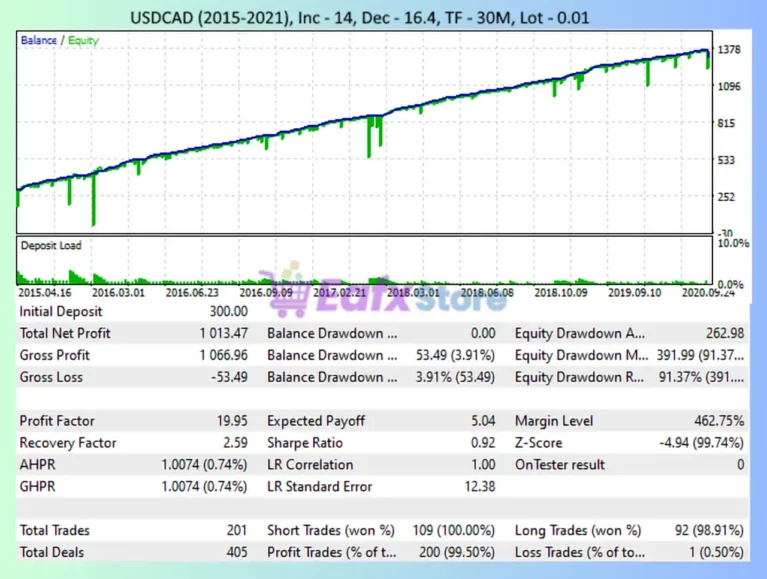Screen dimensions: 767x579
Task: Click the '533' y-axis value
Action: (726, 160)
